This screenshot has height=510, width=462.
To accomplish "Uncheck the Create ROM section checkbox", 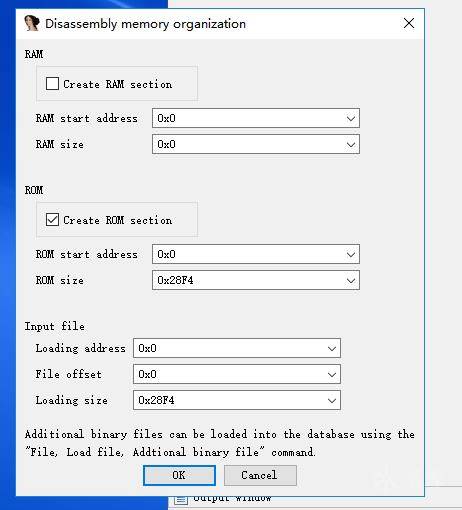I will [52, 220].
